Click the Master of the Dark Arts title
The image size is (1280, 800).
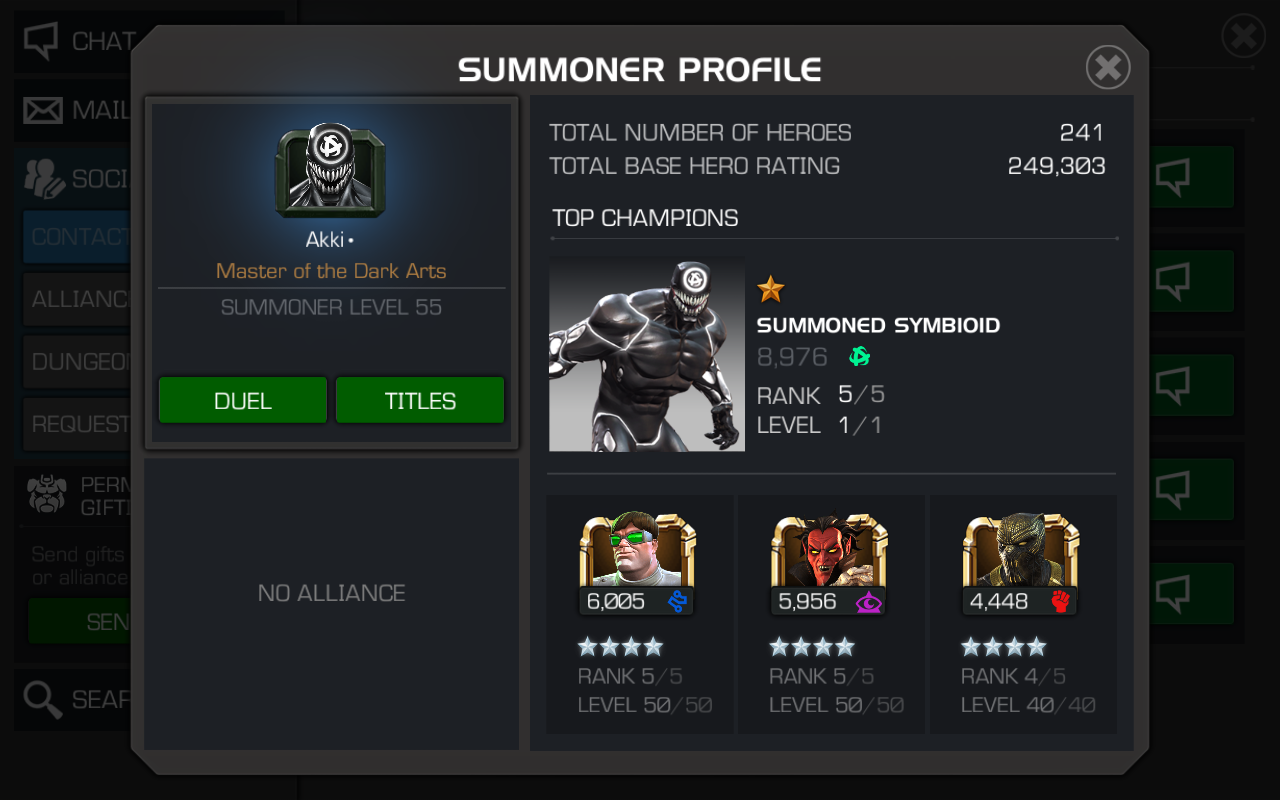(x=331, y=271)
